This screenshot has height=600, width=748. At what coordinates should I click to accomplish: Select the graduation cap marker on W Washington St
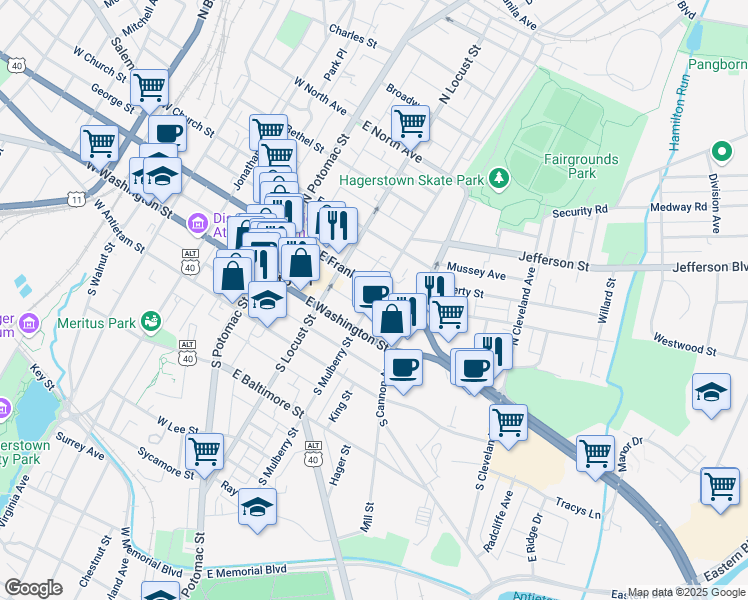162,177
